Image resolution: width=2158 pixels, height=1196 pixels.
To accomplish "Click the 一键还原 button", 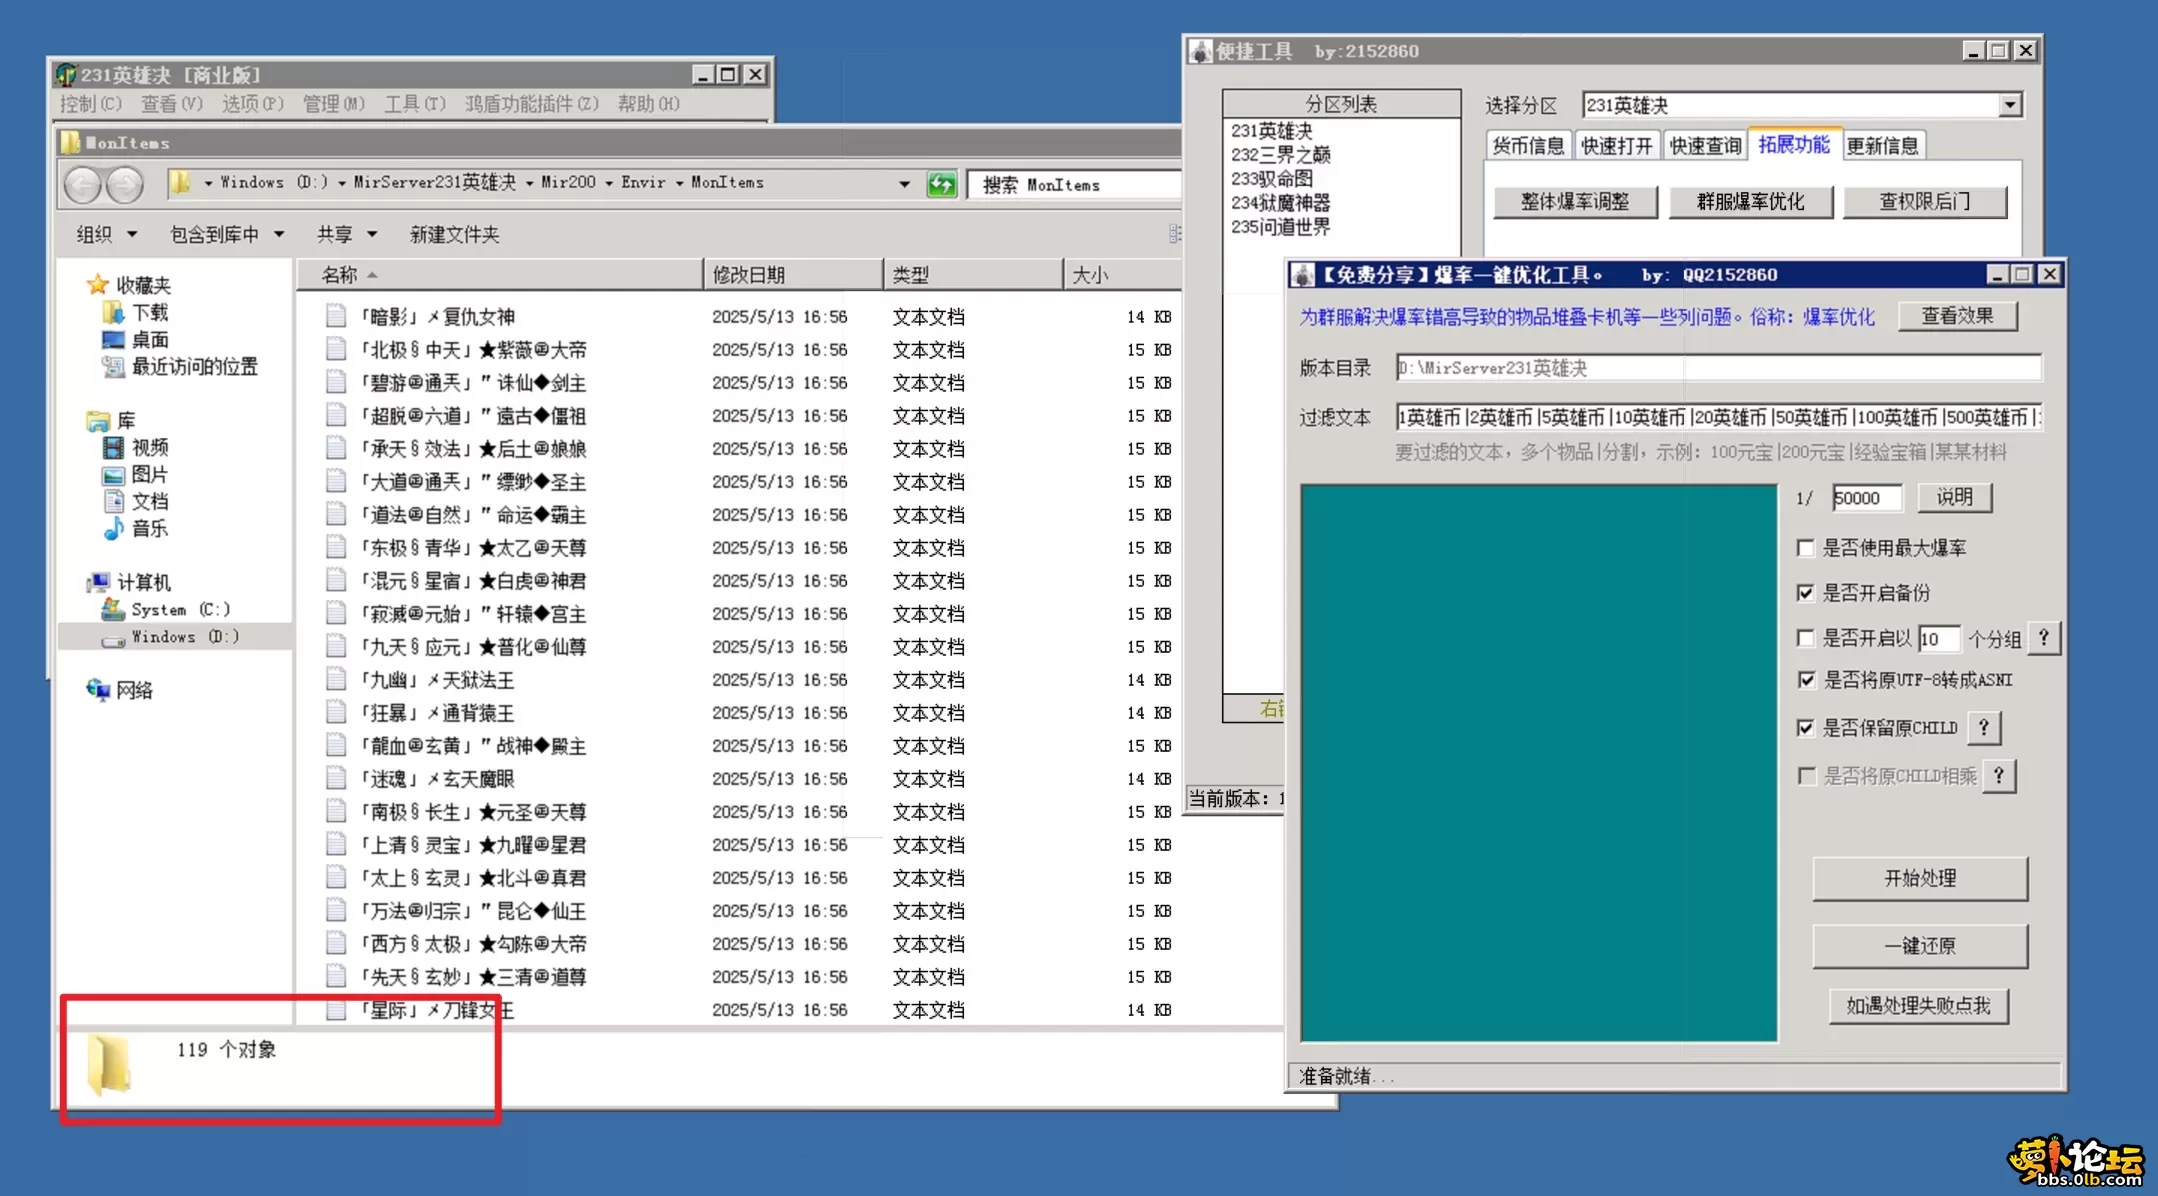I will tap(1919, 946).
